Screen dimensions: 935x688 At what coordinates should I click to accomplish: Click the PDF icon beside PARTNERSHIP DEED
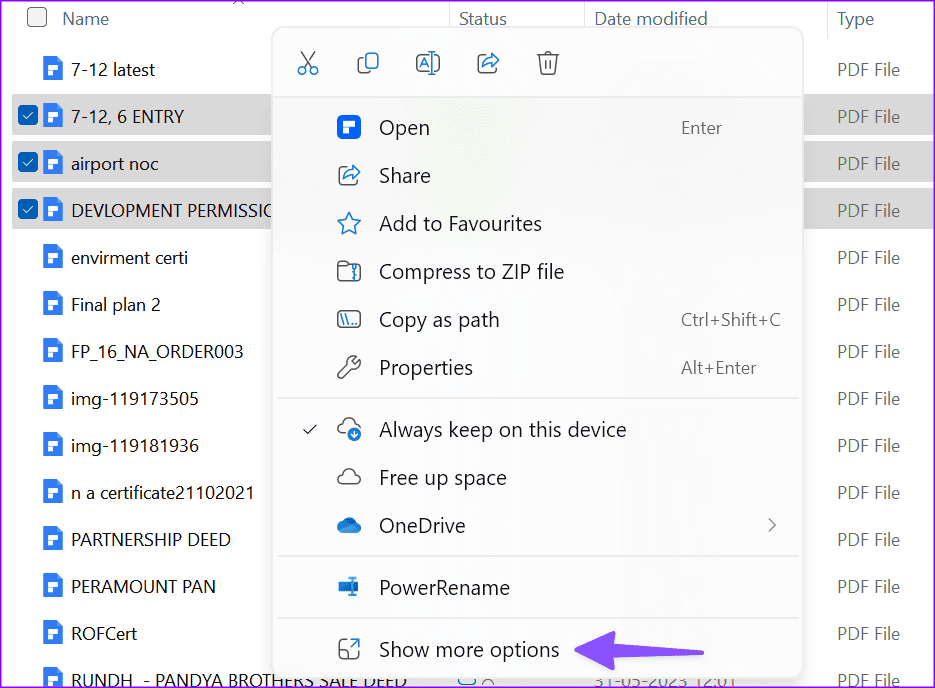click(x=53, y=538)
